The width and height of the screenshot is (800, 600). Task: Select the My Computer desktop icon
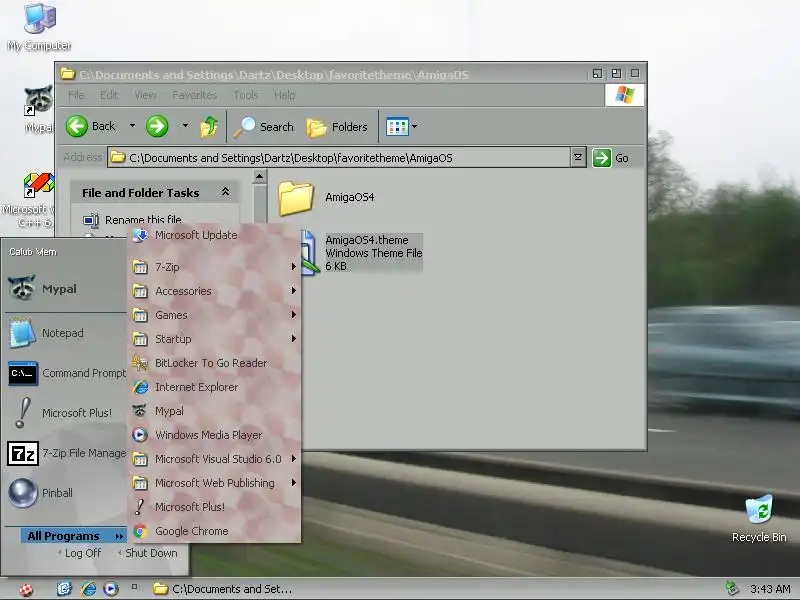pos(39,27)
